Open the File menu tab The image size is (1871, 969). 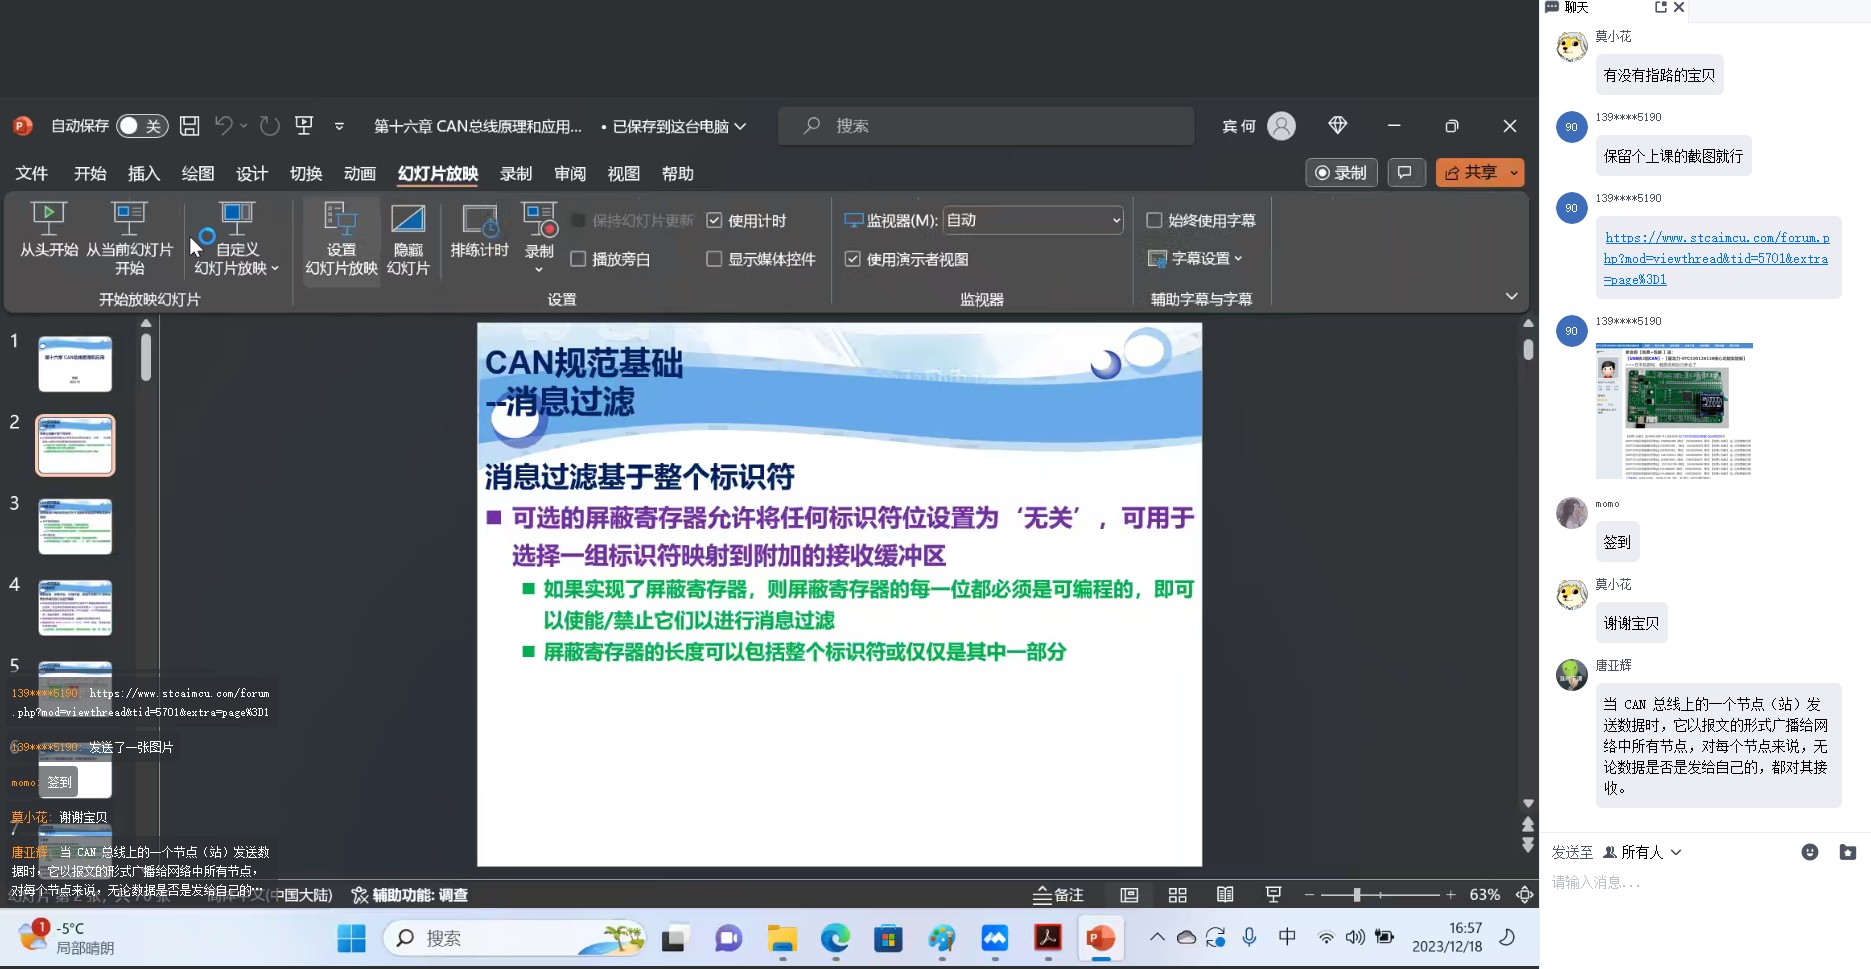pos(32,173)
